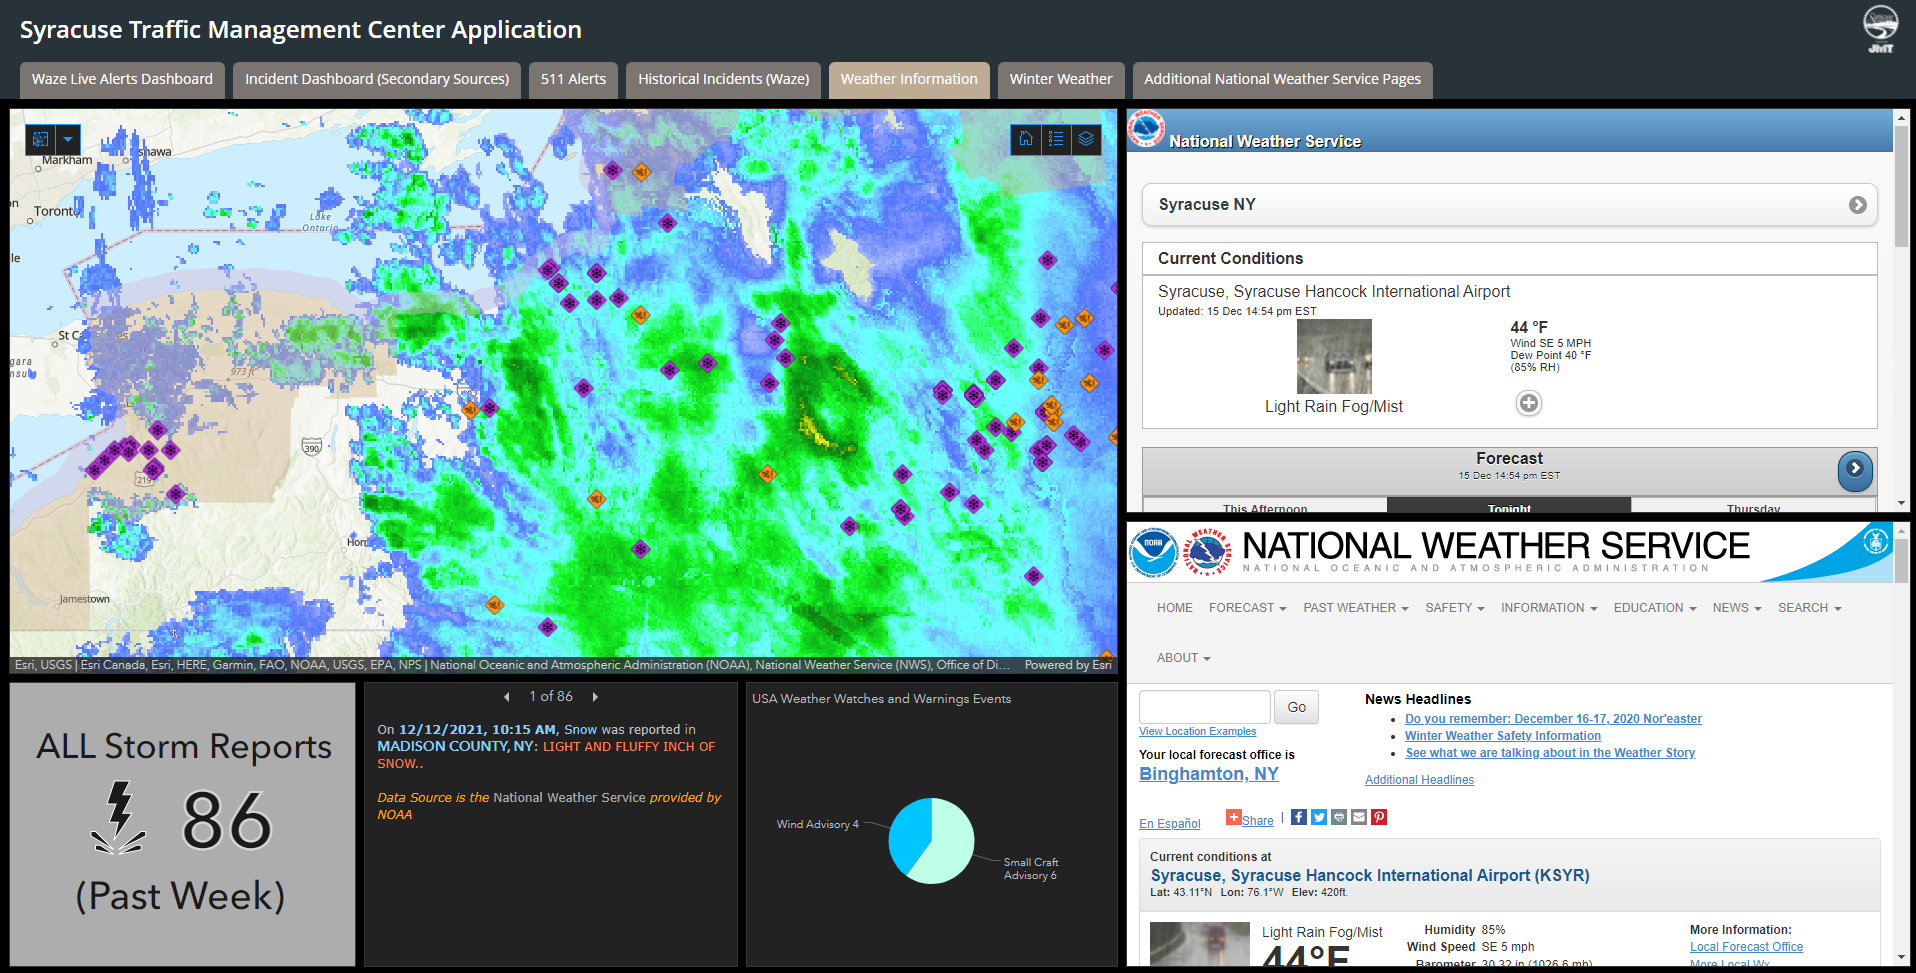Open the Forecast blue arrow button
The width and height of the screenshot is (1916, 973).
coord(1855,469)
